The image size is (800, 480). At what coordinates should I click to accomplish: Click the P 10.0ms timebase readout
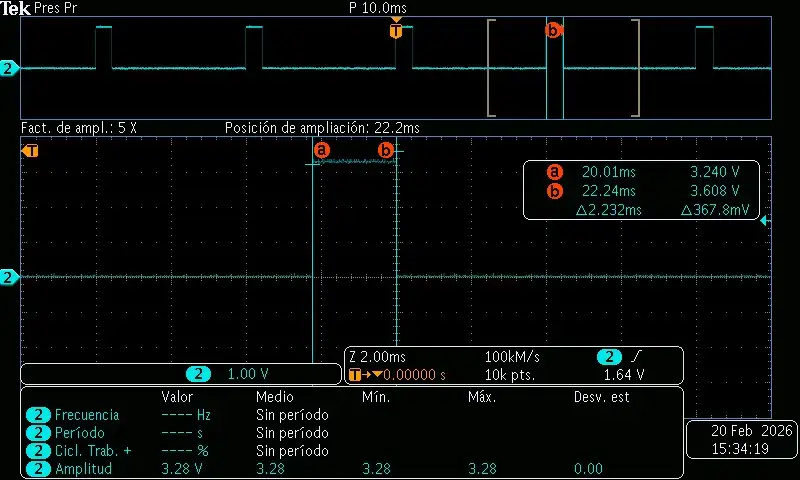pyautogui.click(x=378, y=8)
